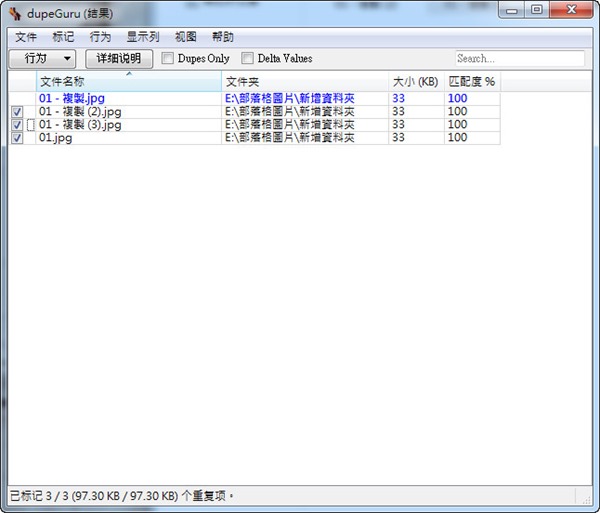Click size value 33 of 01.jpg row
Viewport: 600px width, 513px height.
[x=398, y=138]
